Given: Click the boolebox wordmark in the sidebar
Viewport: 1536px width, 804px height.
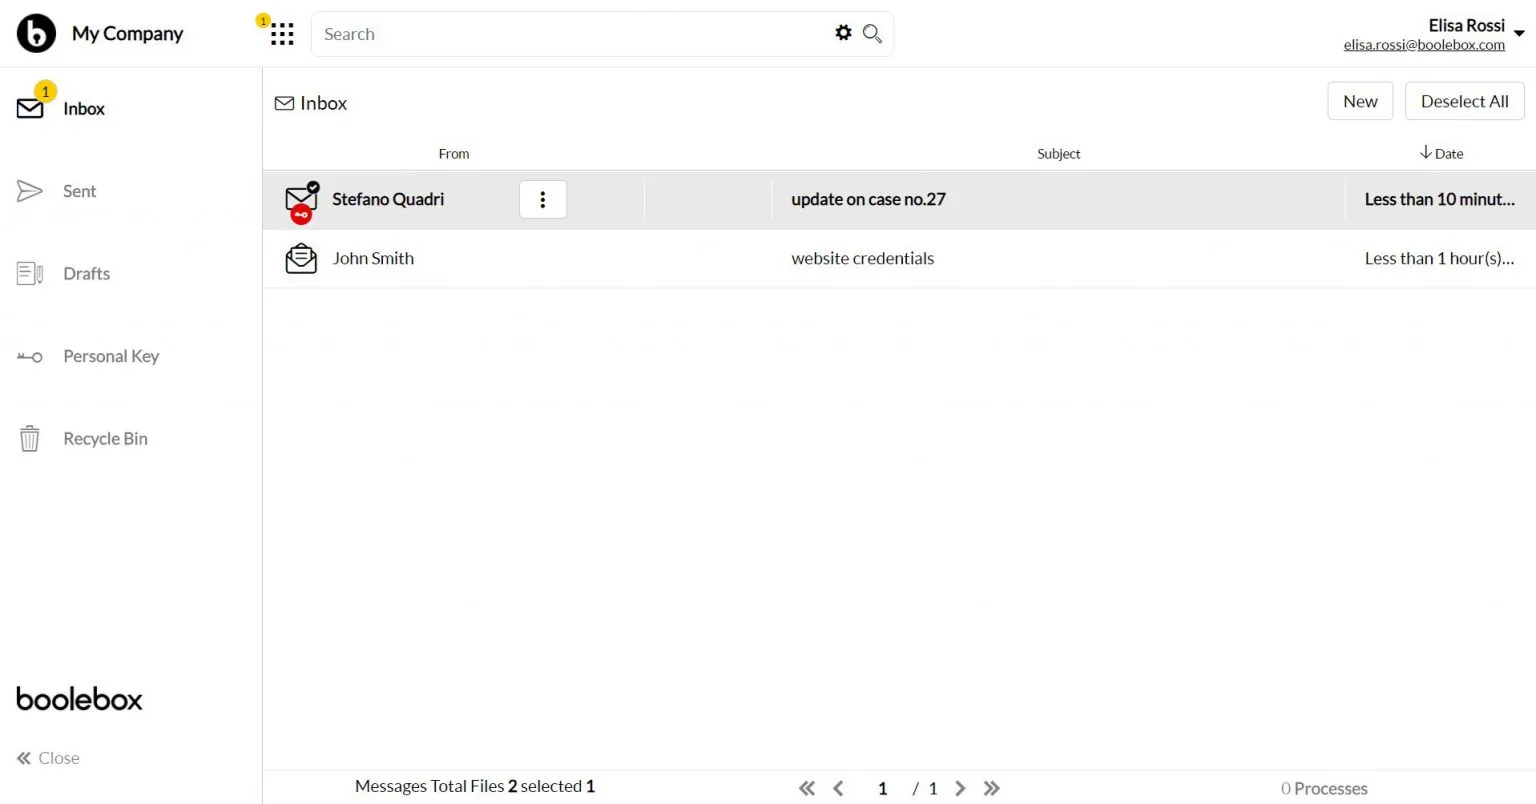Looking at the screenshot, I should (79, 699).
